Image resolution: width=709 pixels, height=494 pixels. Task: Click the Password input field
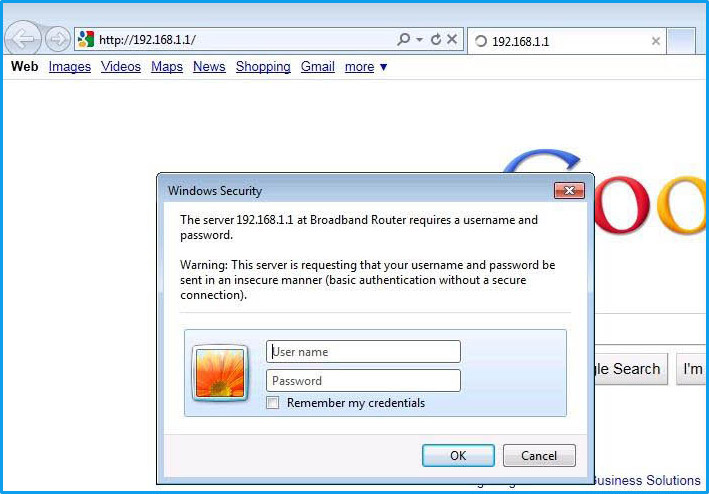pos(364,381)
